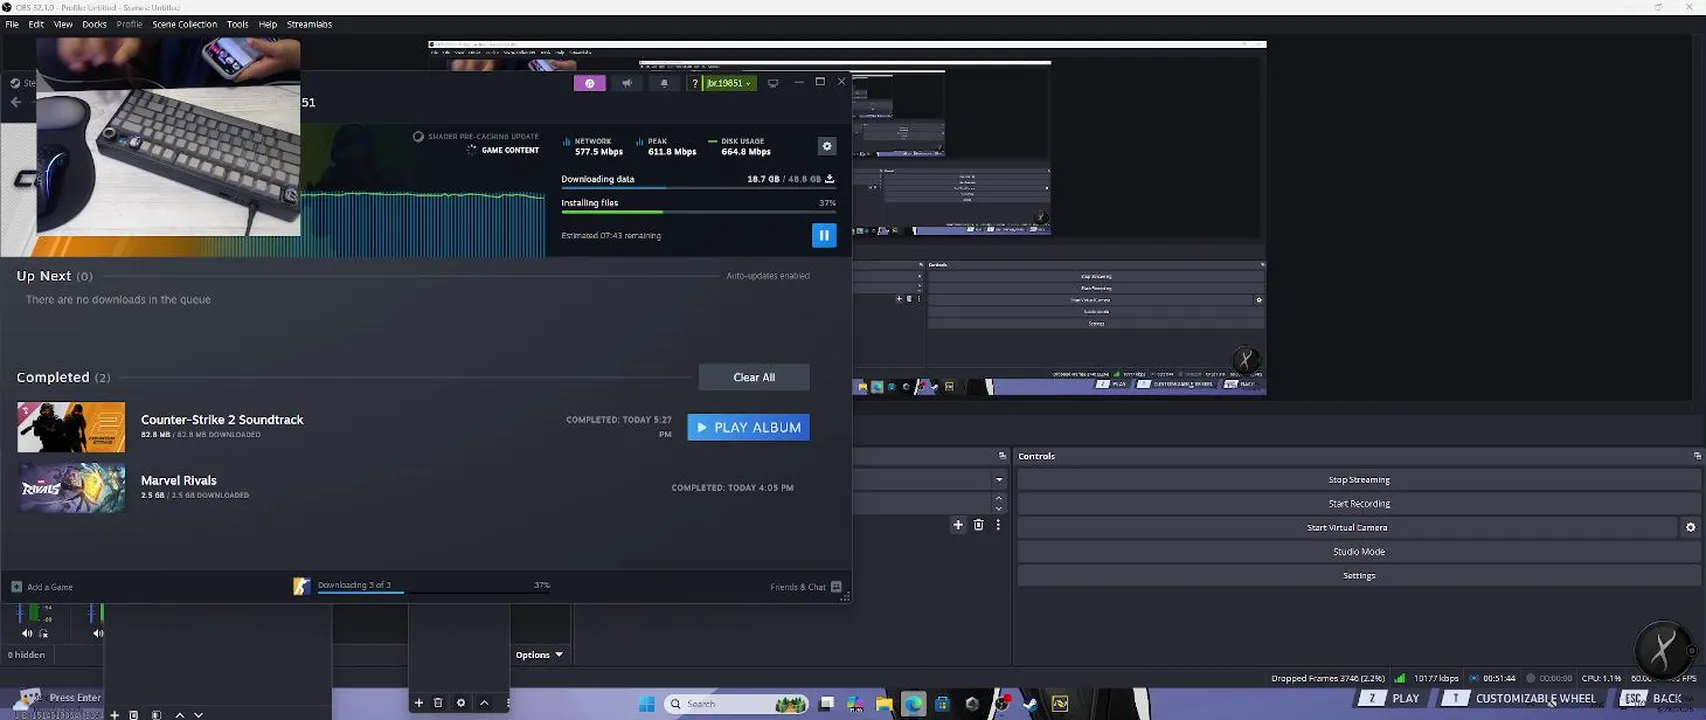Click Stop Streaming in OBS Controls

point(1359,480)
